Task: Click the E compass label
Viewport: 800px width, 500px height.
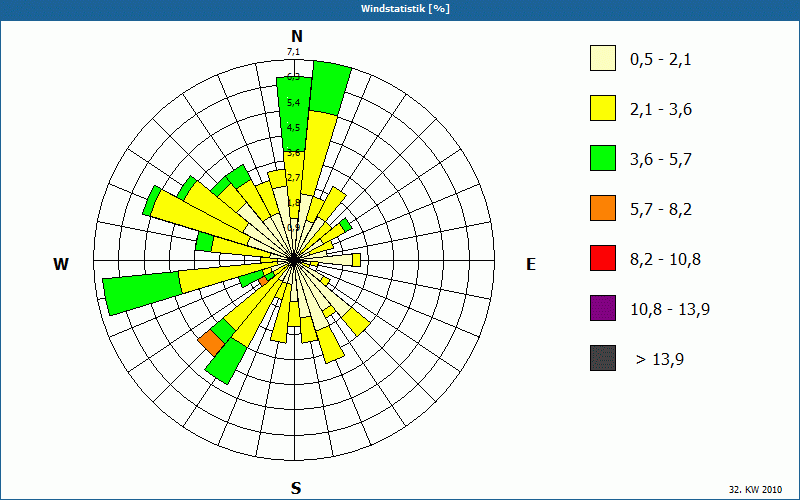Action: [x=531, y=264]
